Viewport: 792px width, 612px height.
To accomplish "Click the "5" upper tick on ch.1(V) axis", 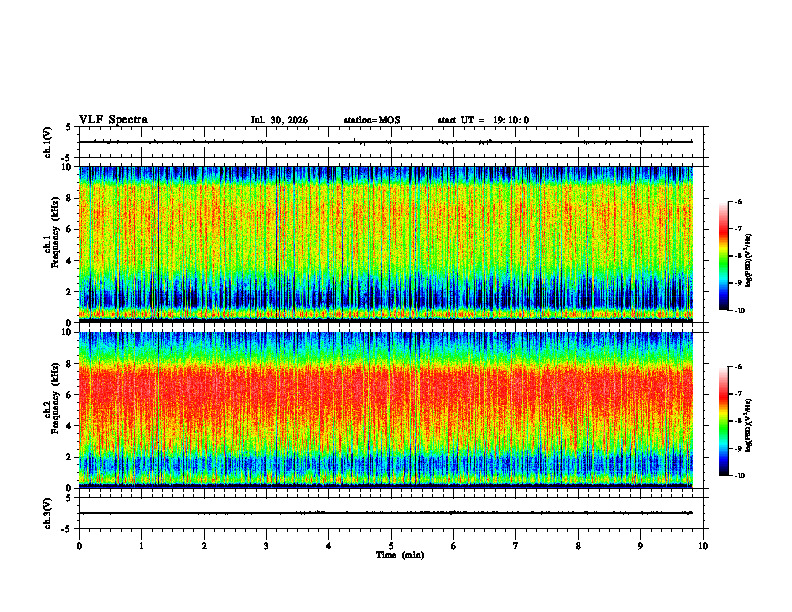I will (x=69, y=128).
